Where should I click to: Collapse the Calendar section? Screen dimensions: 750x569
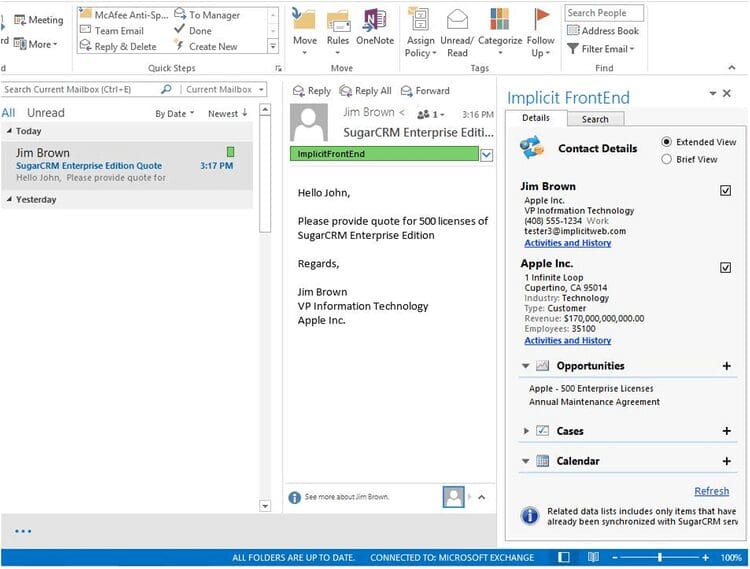(x=526, y=461)
